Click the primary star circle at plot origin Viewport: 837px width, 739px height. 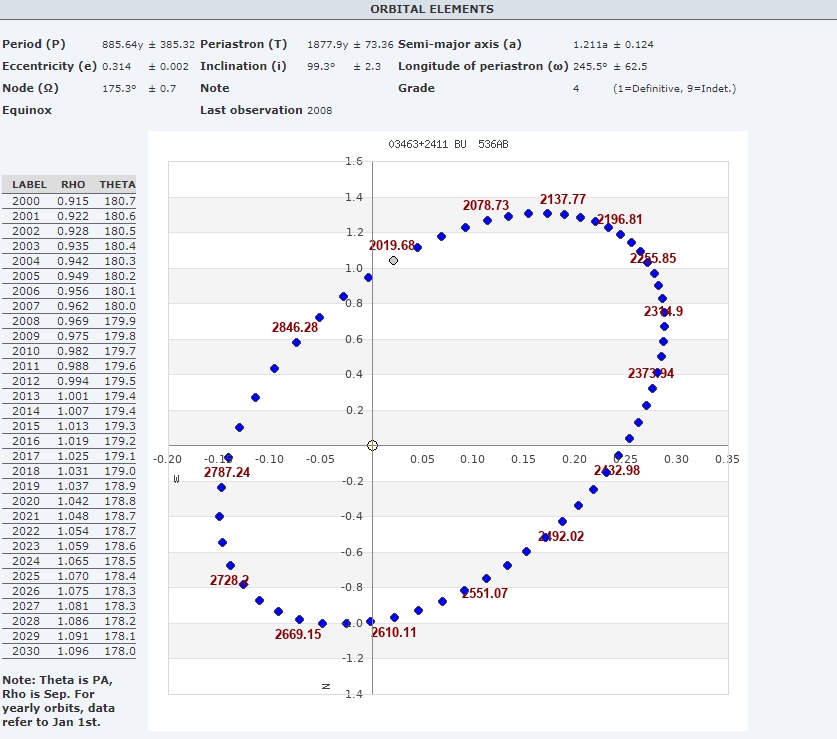(x=372, y=445)
